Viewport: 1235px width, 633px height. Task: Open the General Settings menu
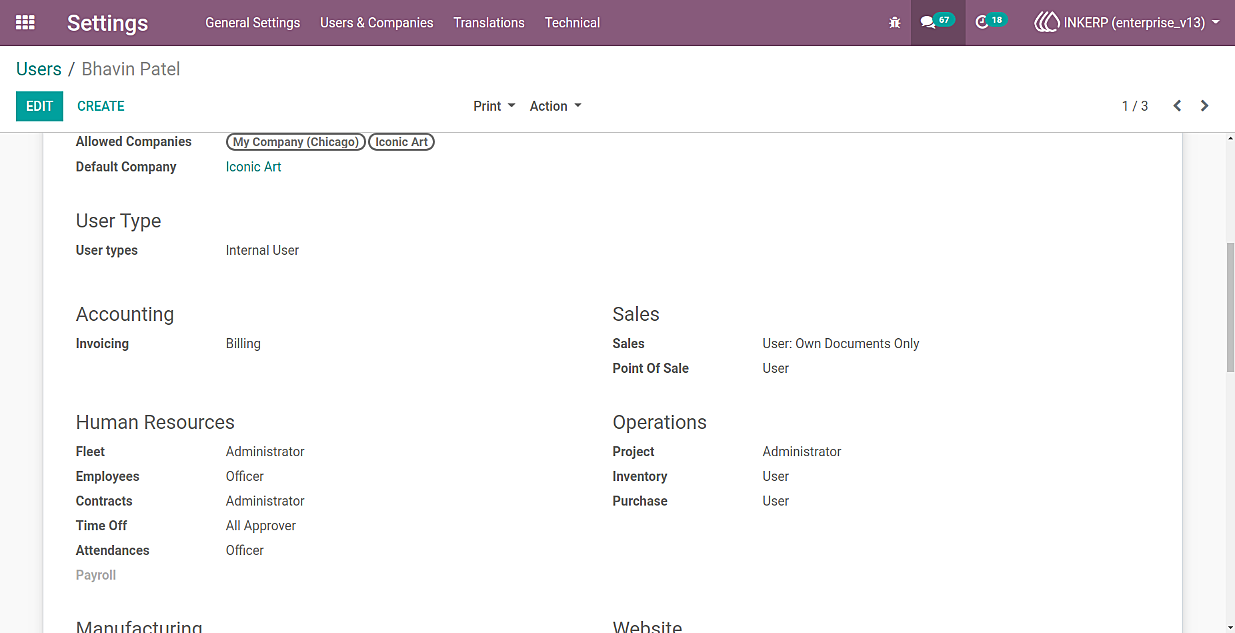pyautogui.click(x=253, y=22)
